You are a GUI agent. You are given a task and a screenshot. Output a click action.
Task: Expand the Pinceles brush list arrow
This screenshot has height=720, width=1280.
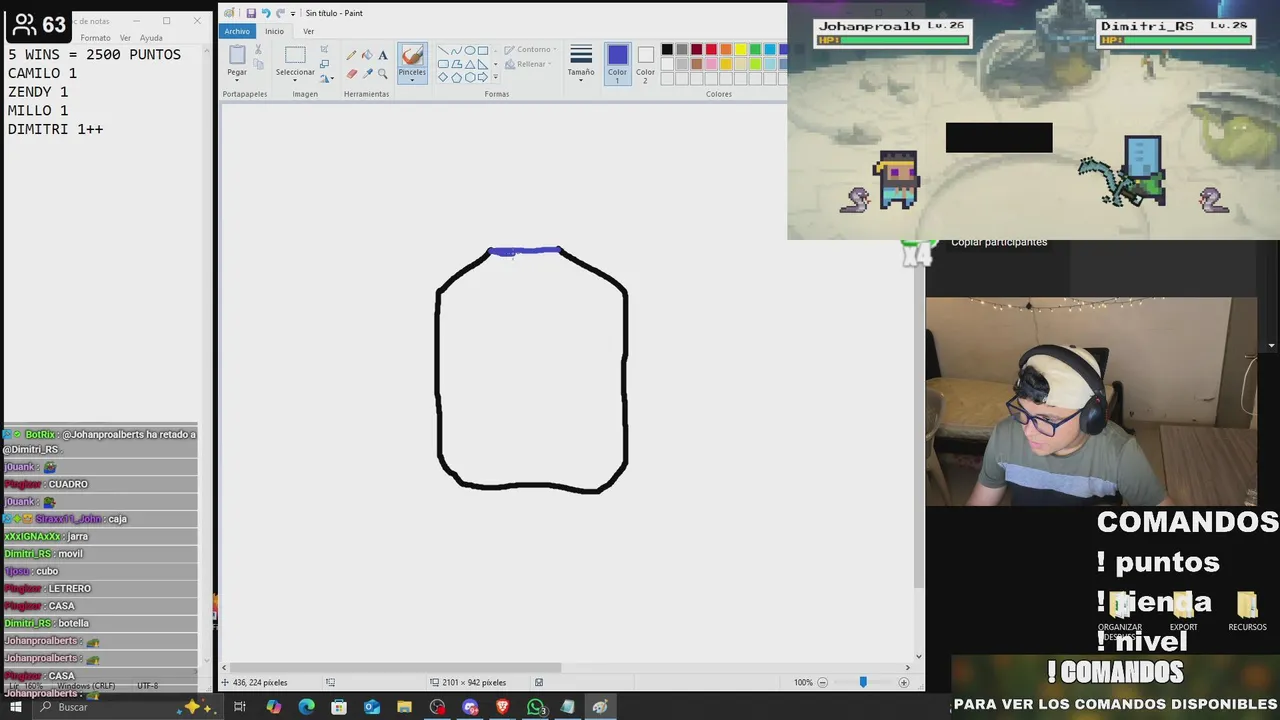pos(412,80)
